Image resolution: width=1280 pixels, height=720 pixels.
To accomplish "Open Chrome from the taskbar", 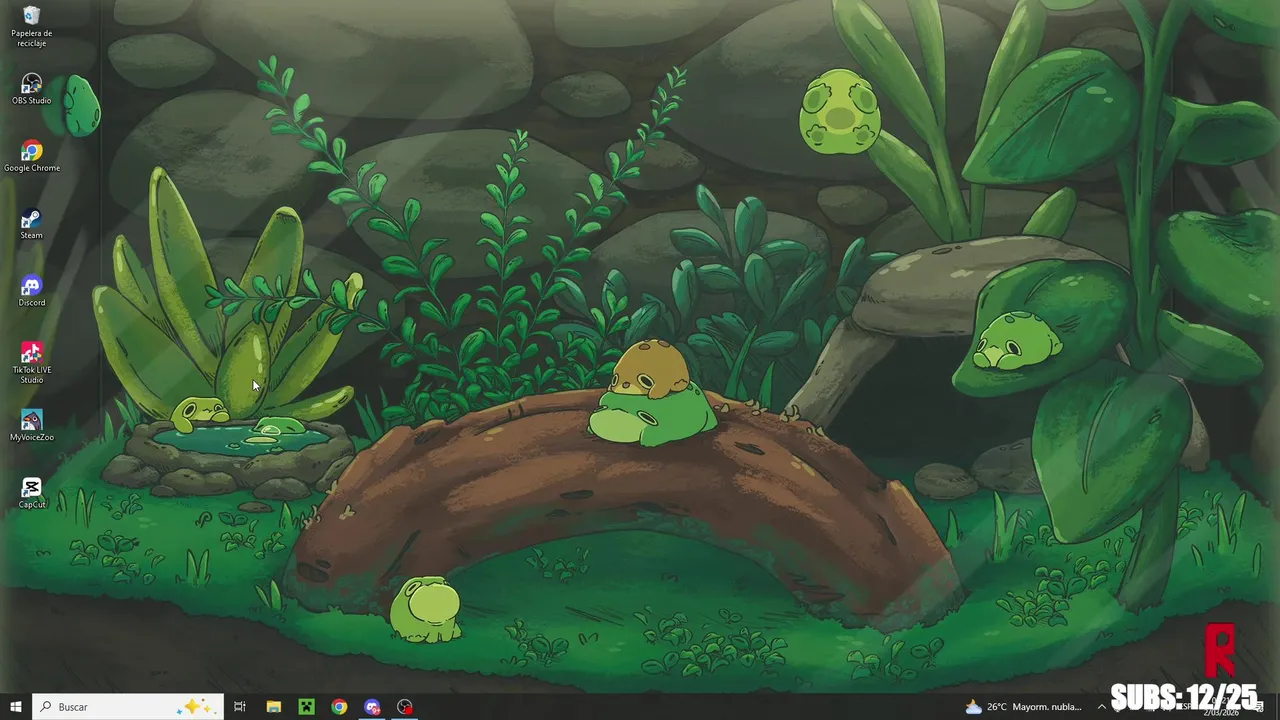I will 340,707.
